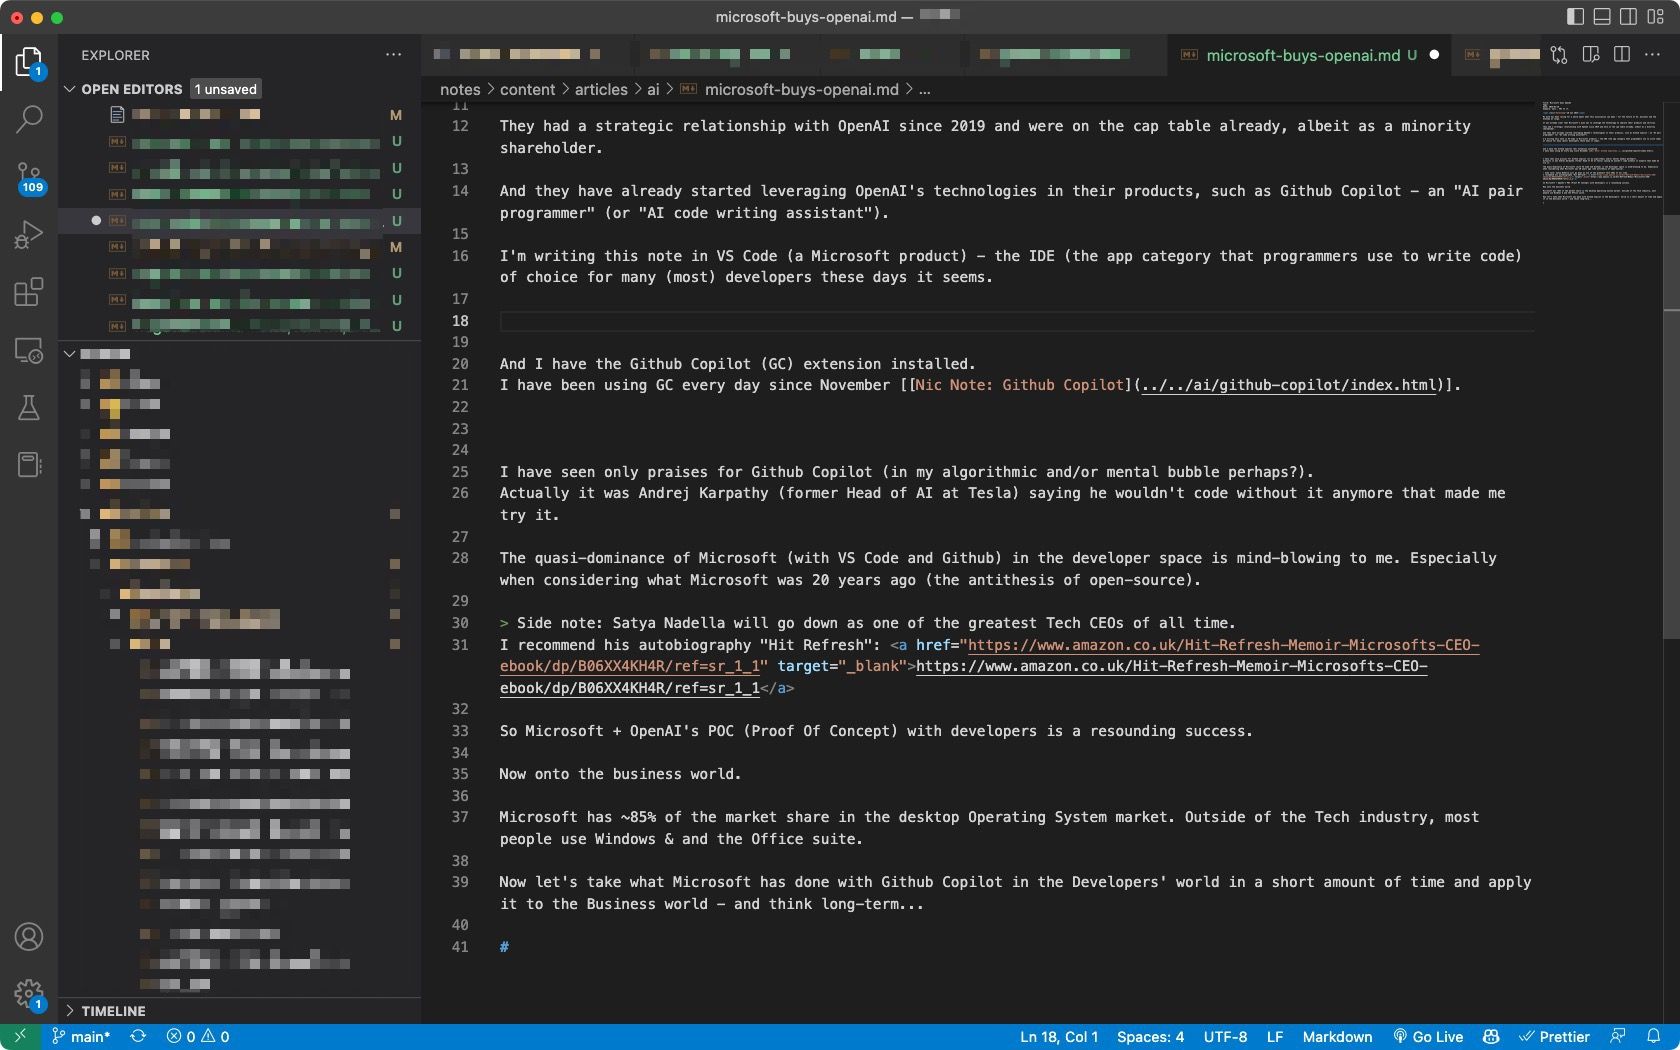1680x1050 pixels.
Task: Open Remote Explorer in activity bar
Action: 29,350
